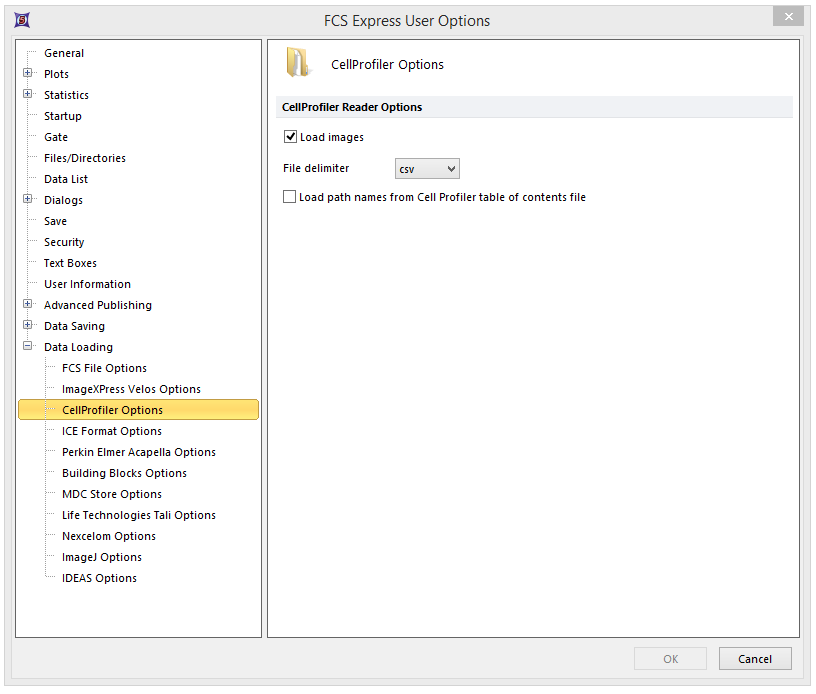Go to IDEAS Options
Image resolution: width=816 pixels, height=694 pixels.
pos(99,578)
